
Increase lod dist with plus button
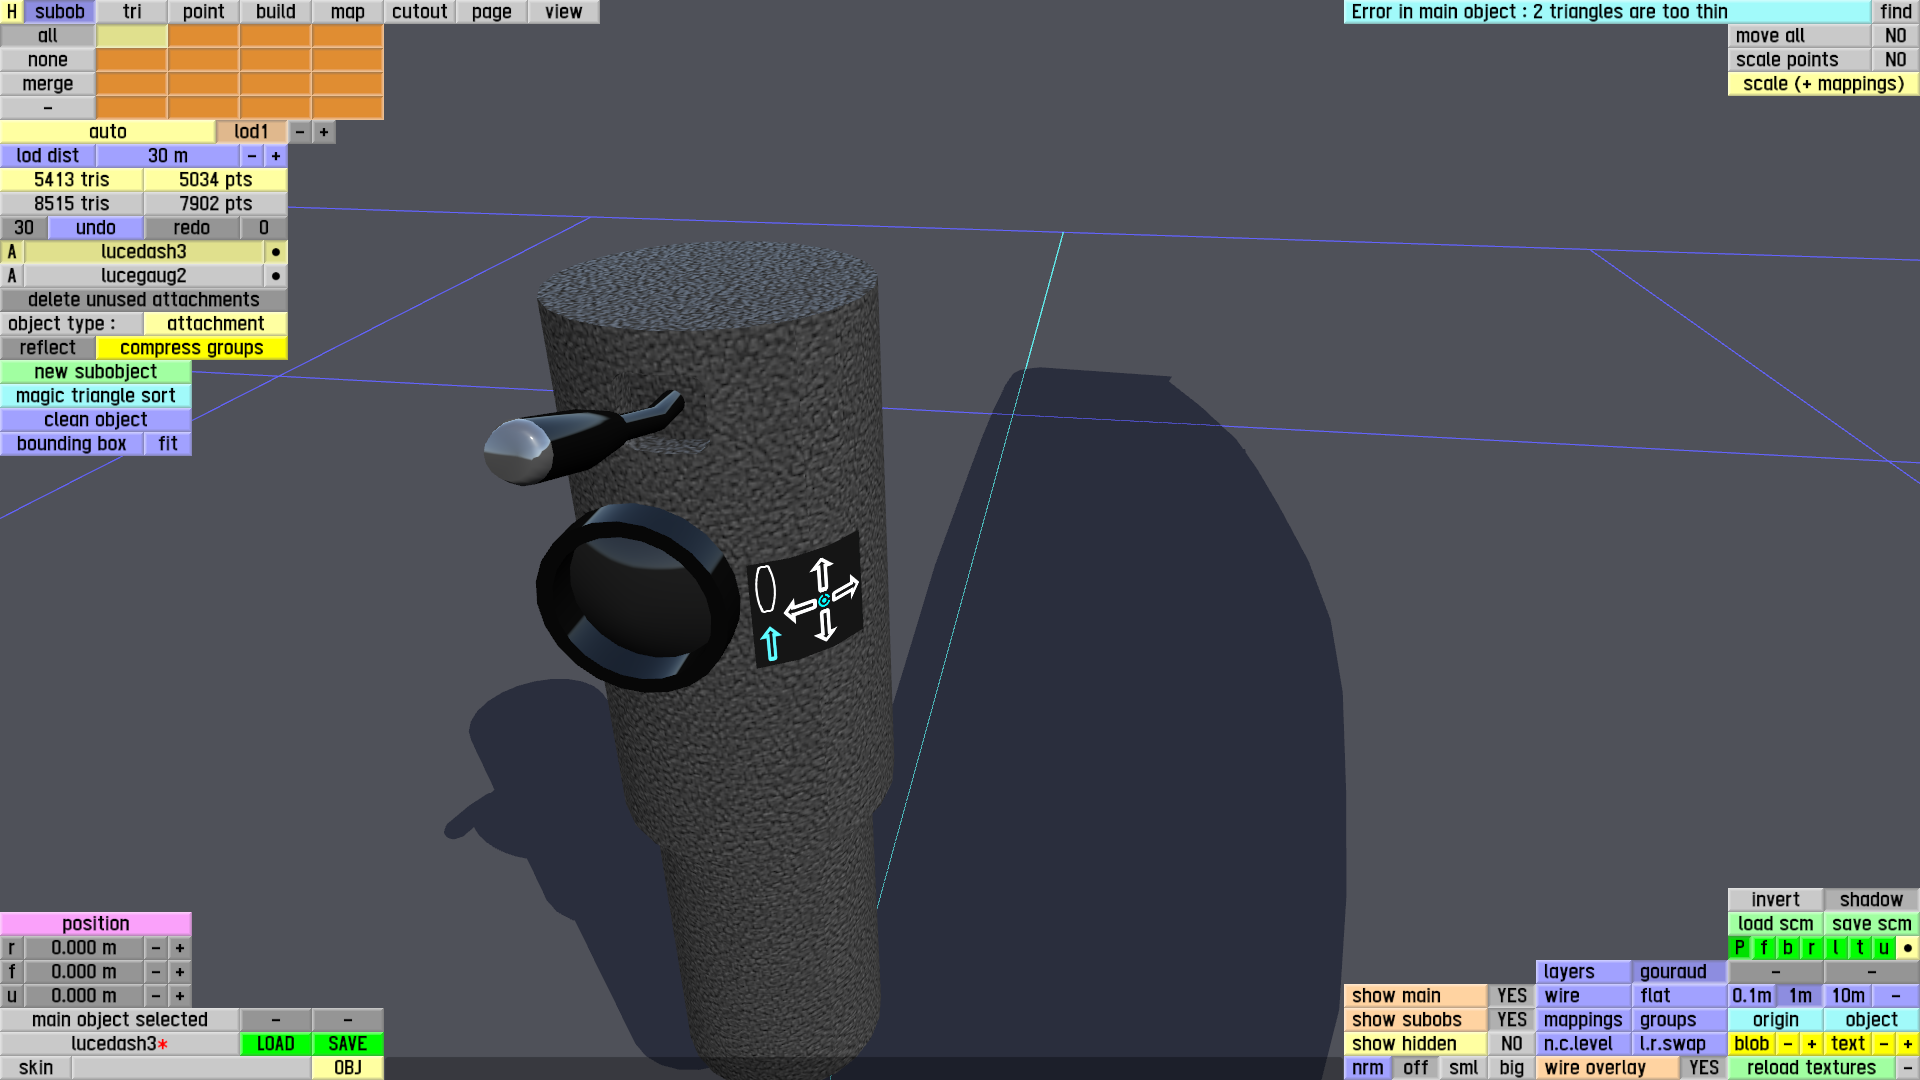pyautogui.click(x=276, y=156)
